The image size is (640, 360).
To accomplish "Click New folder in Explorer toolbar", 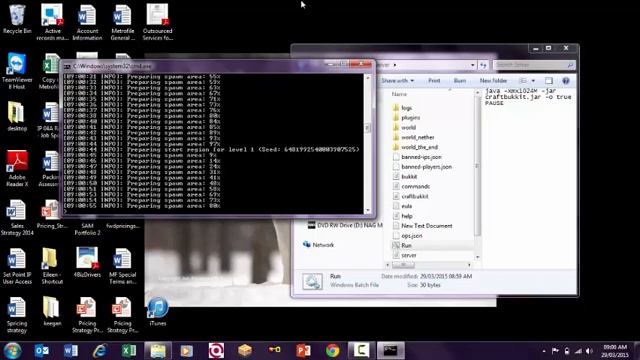I will coord(493,80).
